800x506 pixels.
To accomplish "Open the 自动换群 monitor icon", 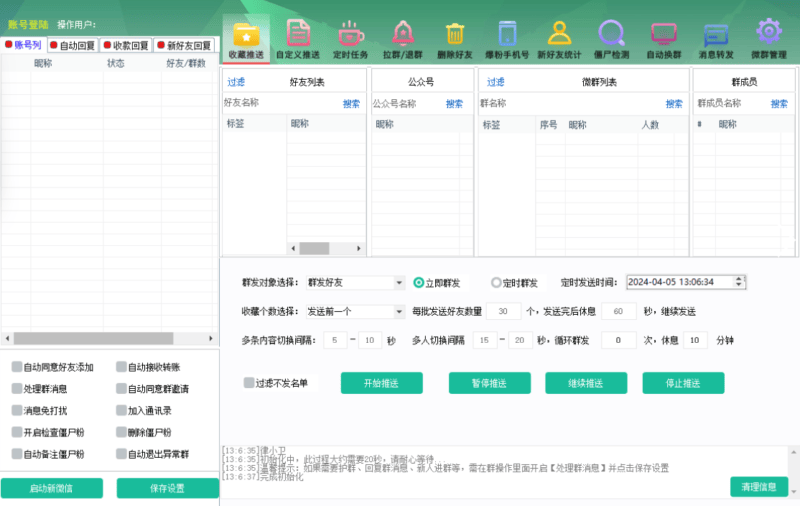I will pyautogui.click(x=664, y=40).
